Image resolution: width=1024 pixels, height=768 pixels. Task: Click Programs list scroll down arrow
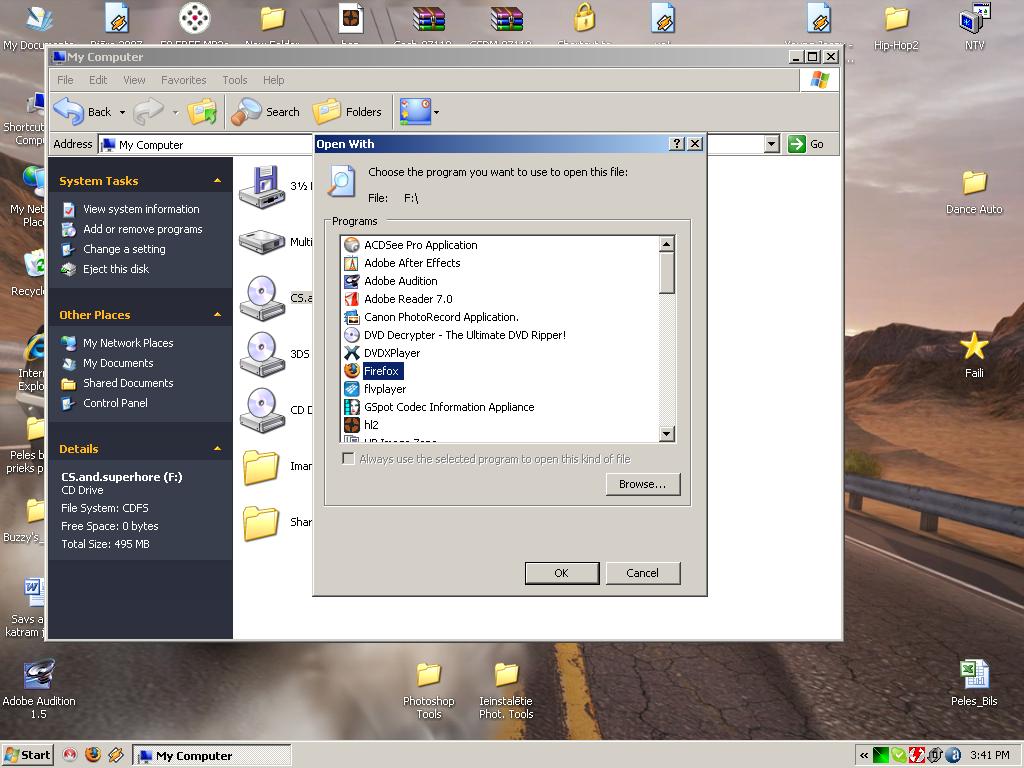coord(666,434)
